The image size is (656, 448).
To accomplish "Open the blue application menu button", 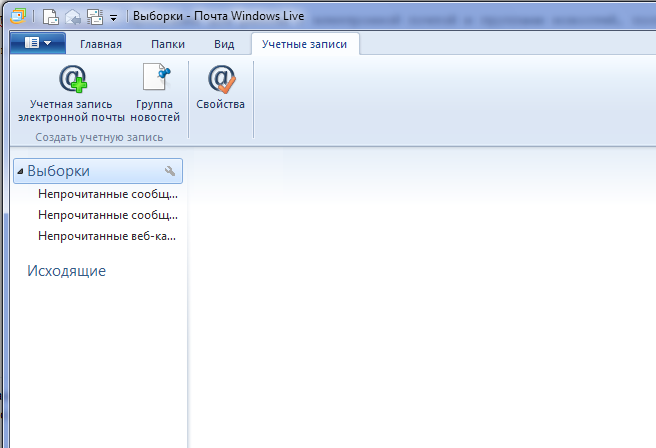I will pyautogui.click(x=37, y=44).
